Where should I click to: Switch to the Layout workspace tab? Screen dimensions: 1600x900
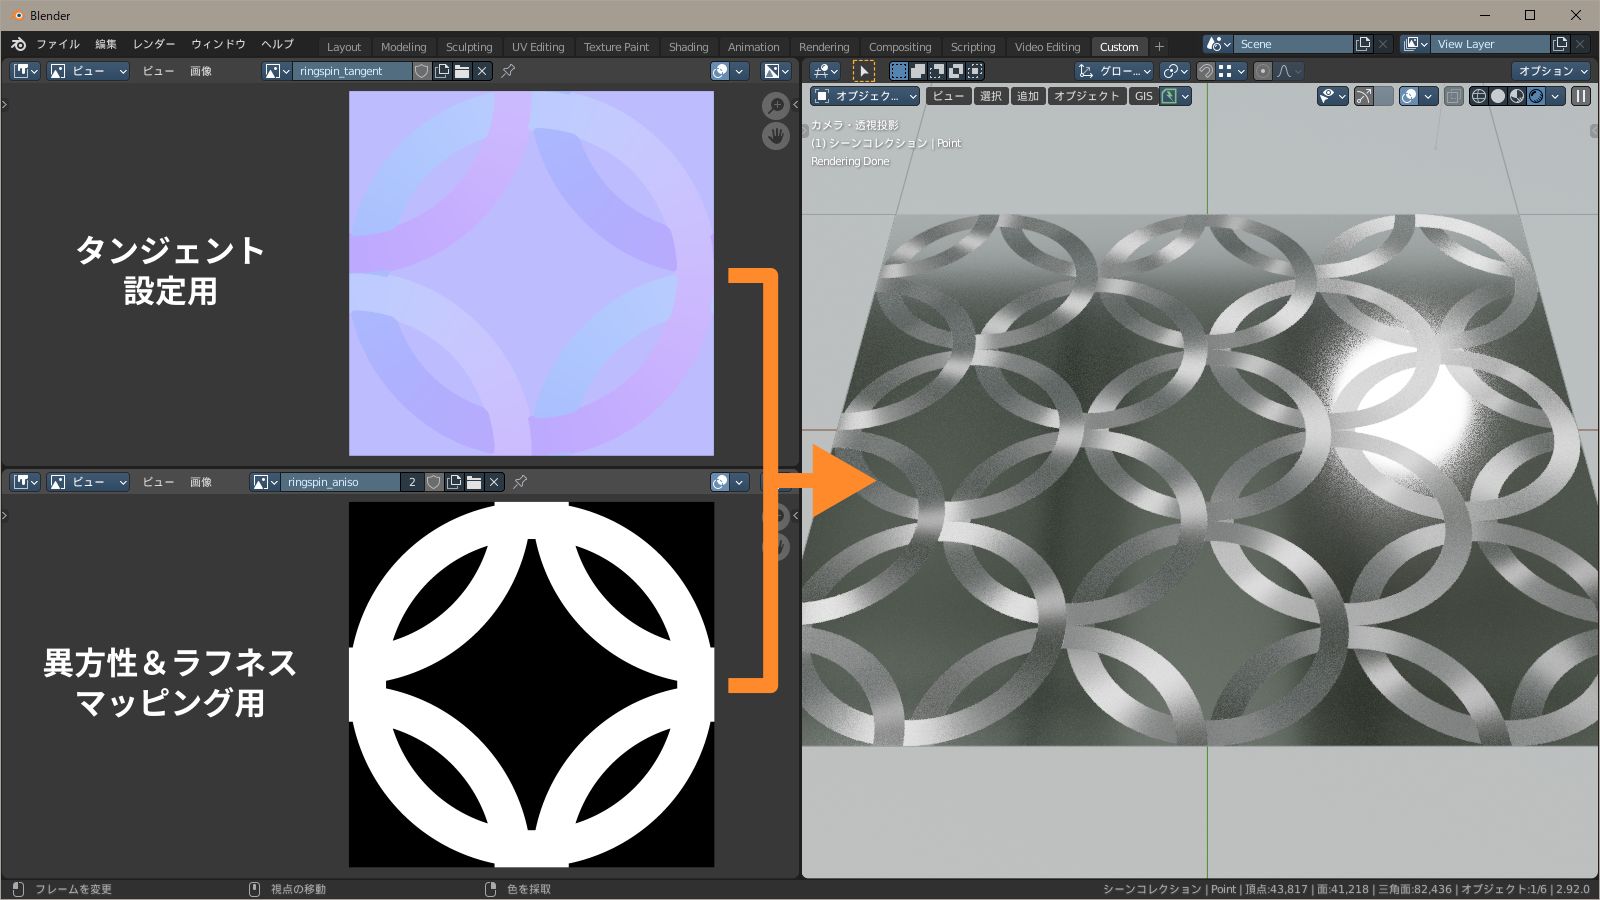click(x=344, y=47)
